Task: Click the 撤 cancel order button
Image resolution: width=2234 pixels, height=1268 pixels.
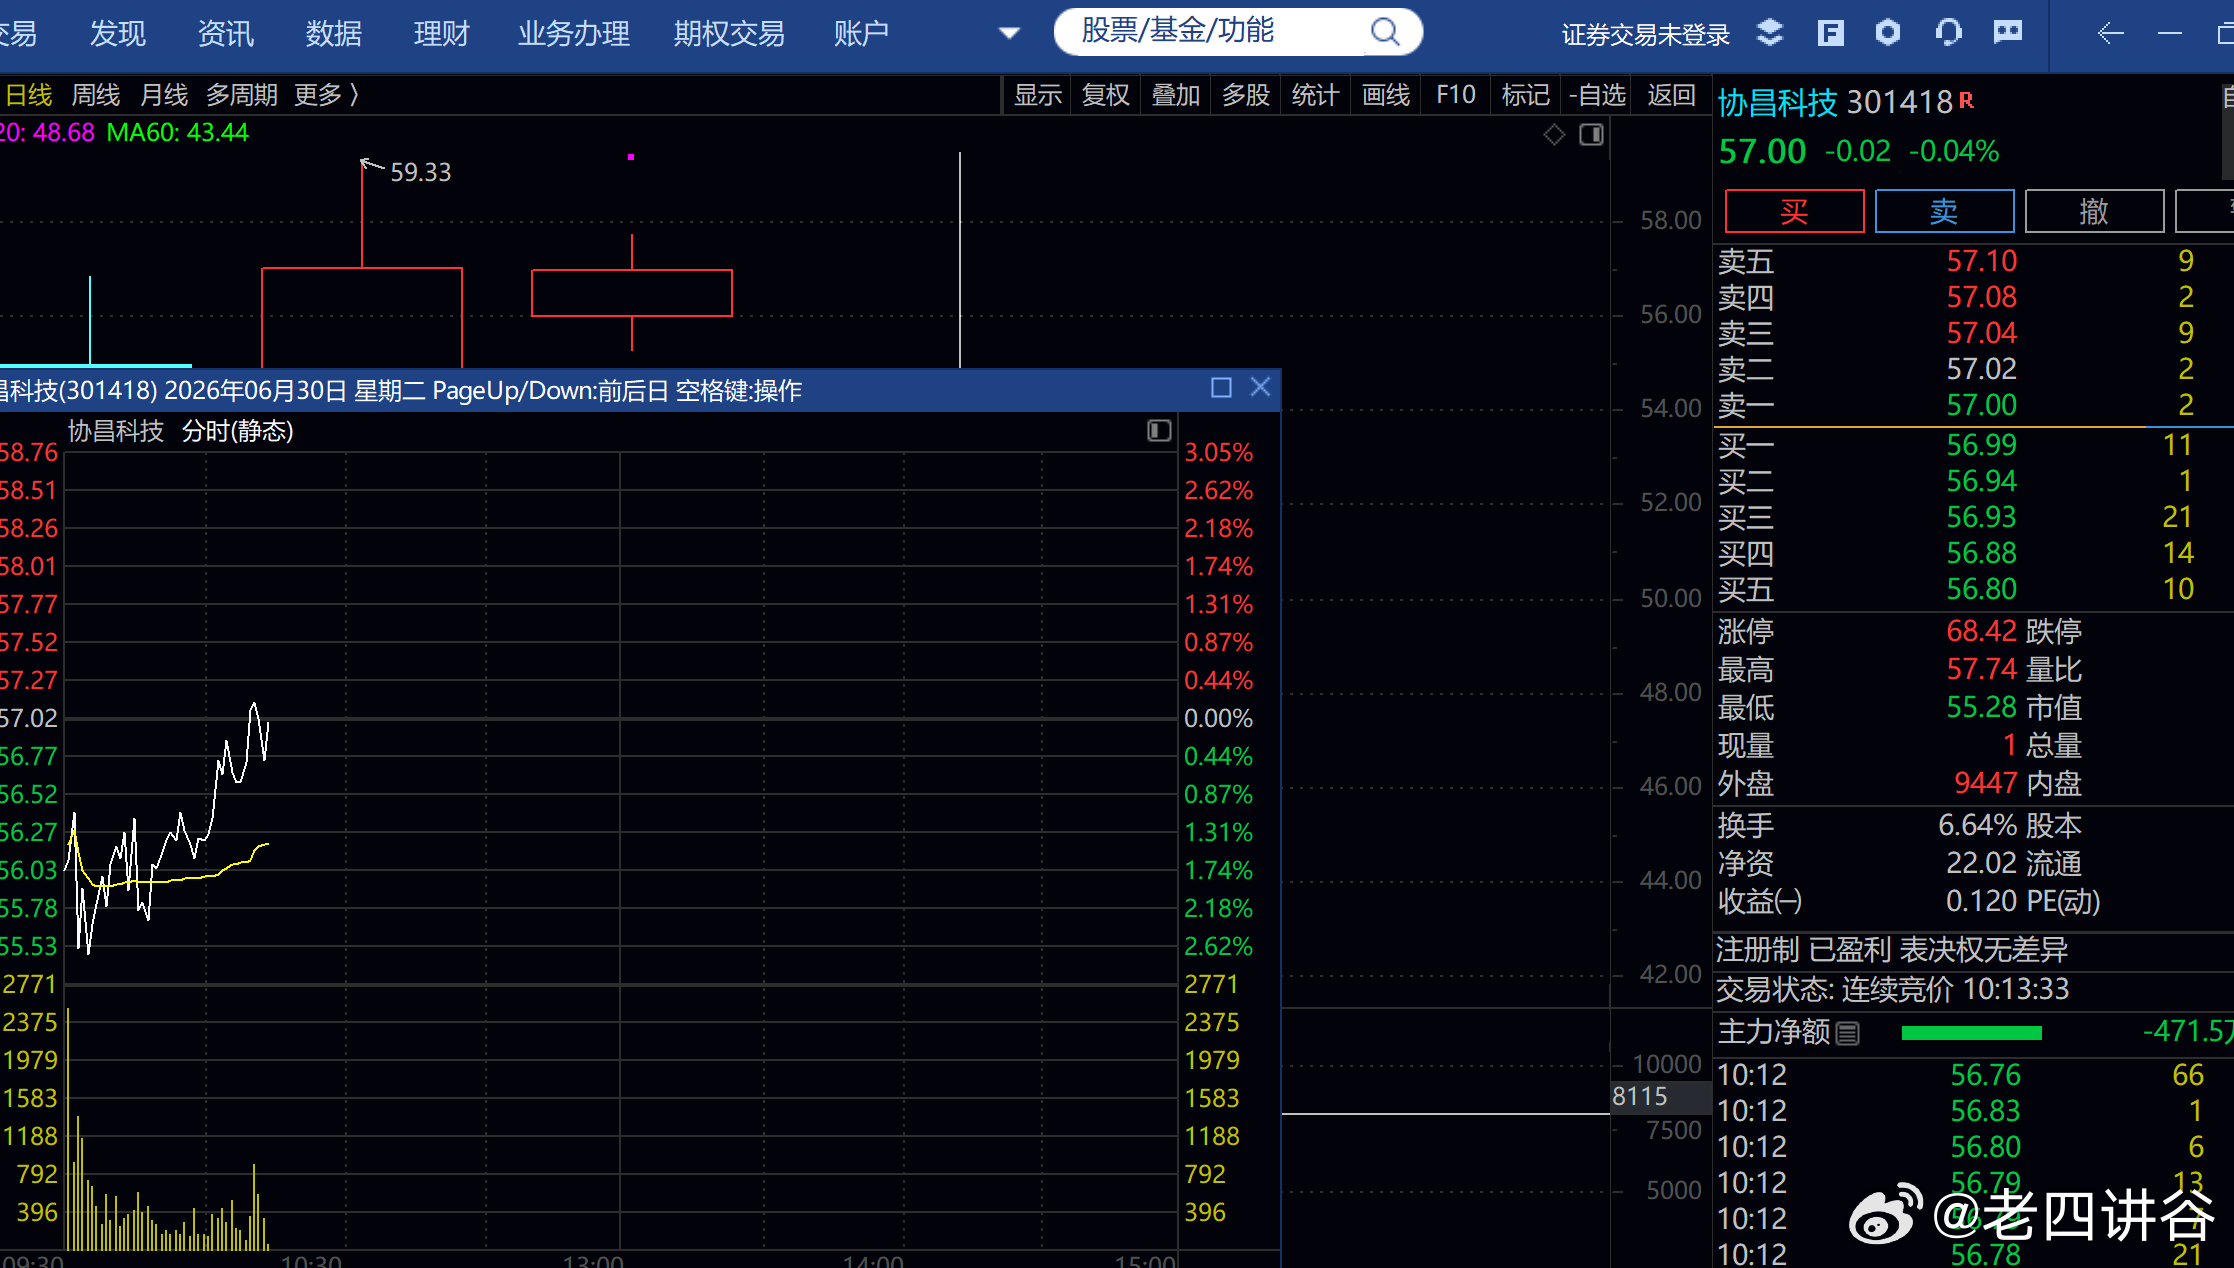Action: pos(2094,211)
